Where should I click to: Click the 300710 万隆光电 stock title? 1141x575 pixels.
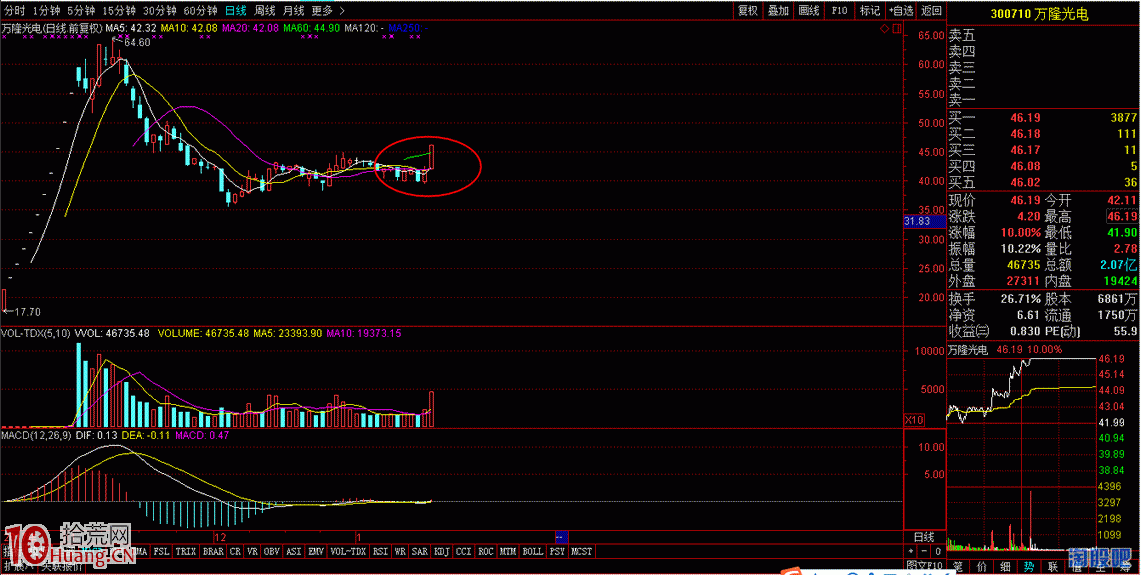point(1041,14)
